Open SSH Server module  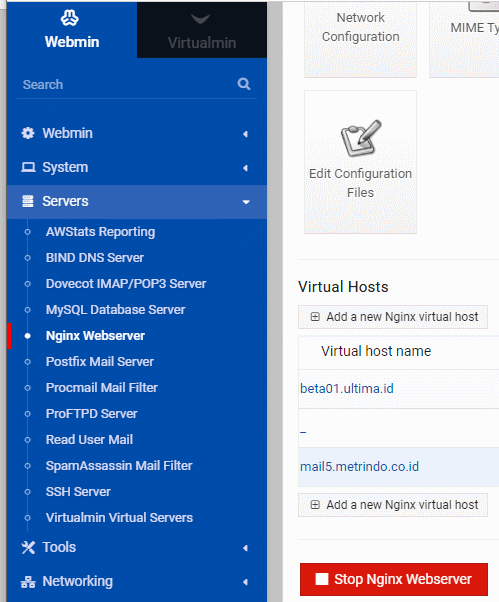(x=78, y=492)
